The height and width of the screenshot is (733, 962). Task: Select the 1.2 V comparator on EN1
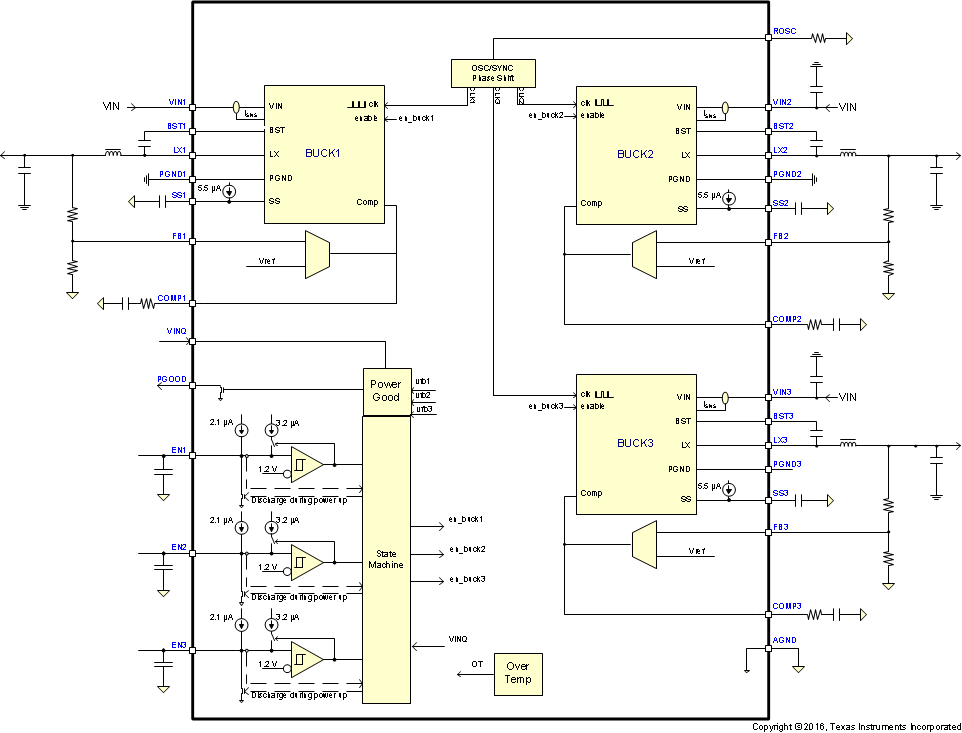[x=305, y=463]
